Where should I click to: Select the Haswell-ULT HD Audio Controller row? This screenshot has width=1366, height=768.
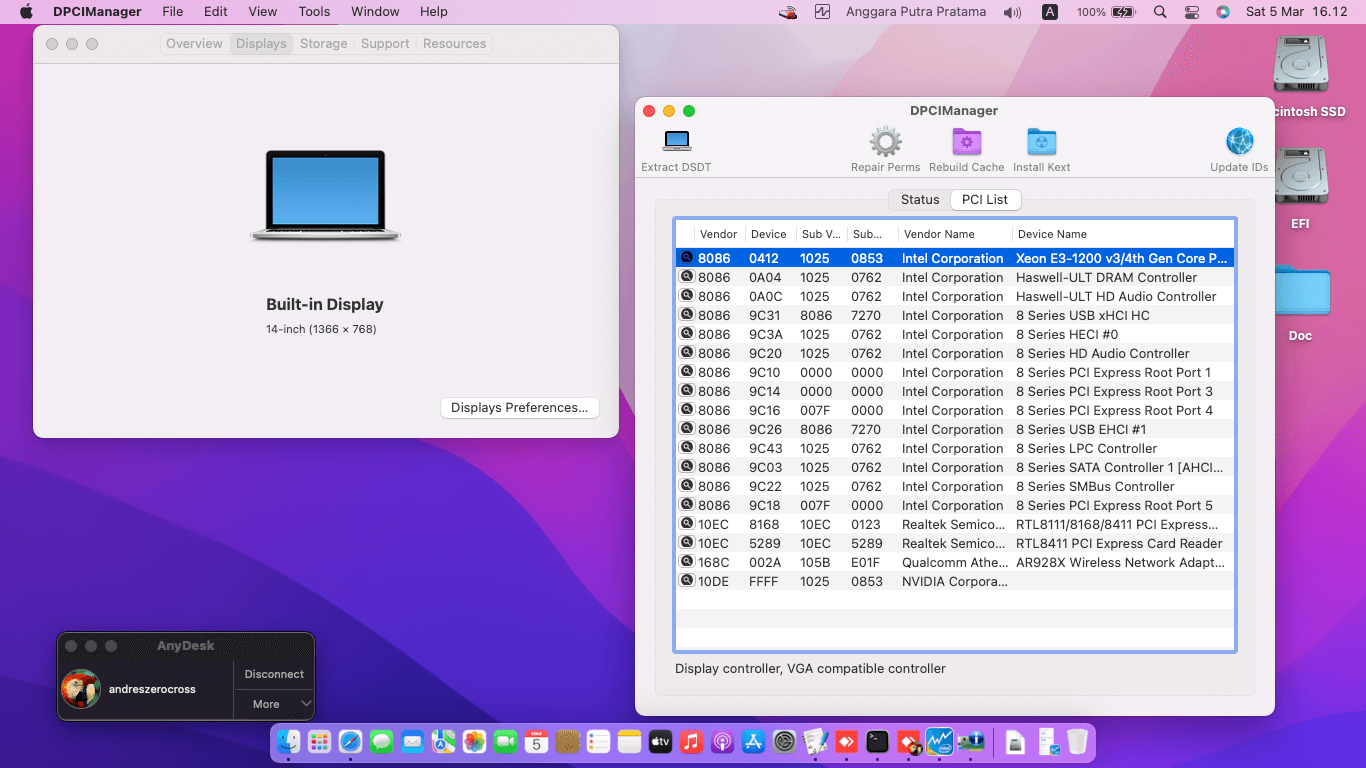click(955, 296)
